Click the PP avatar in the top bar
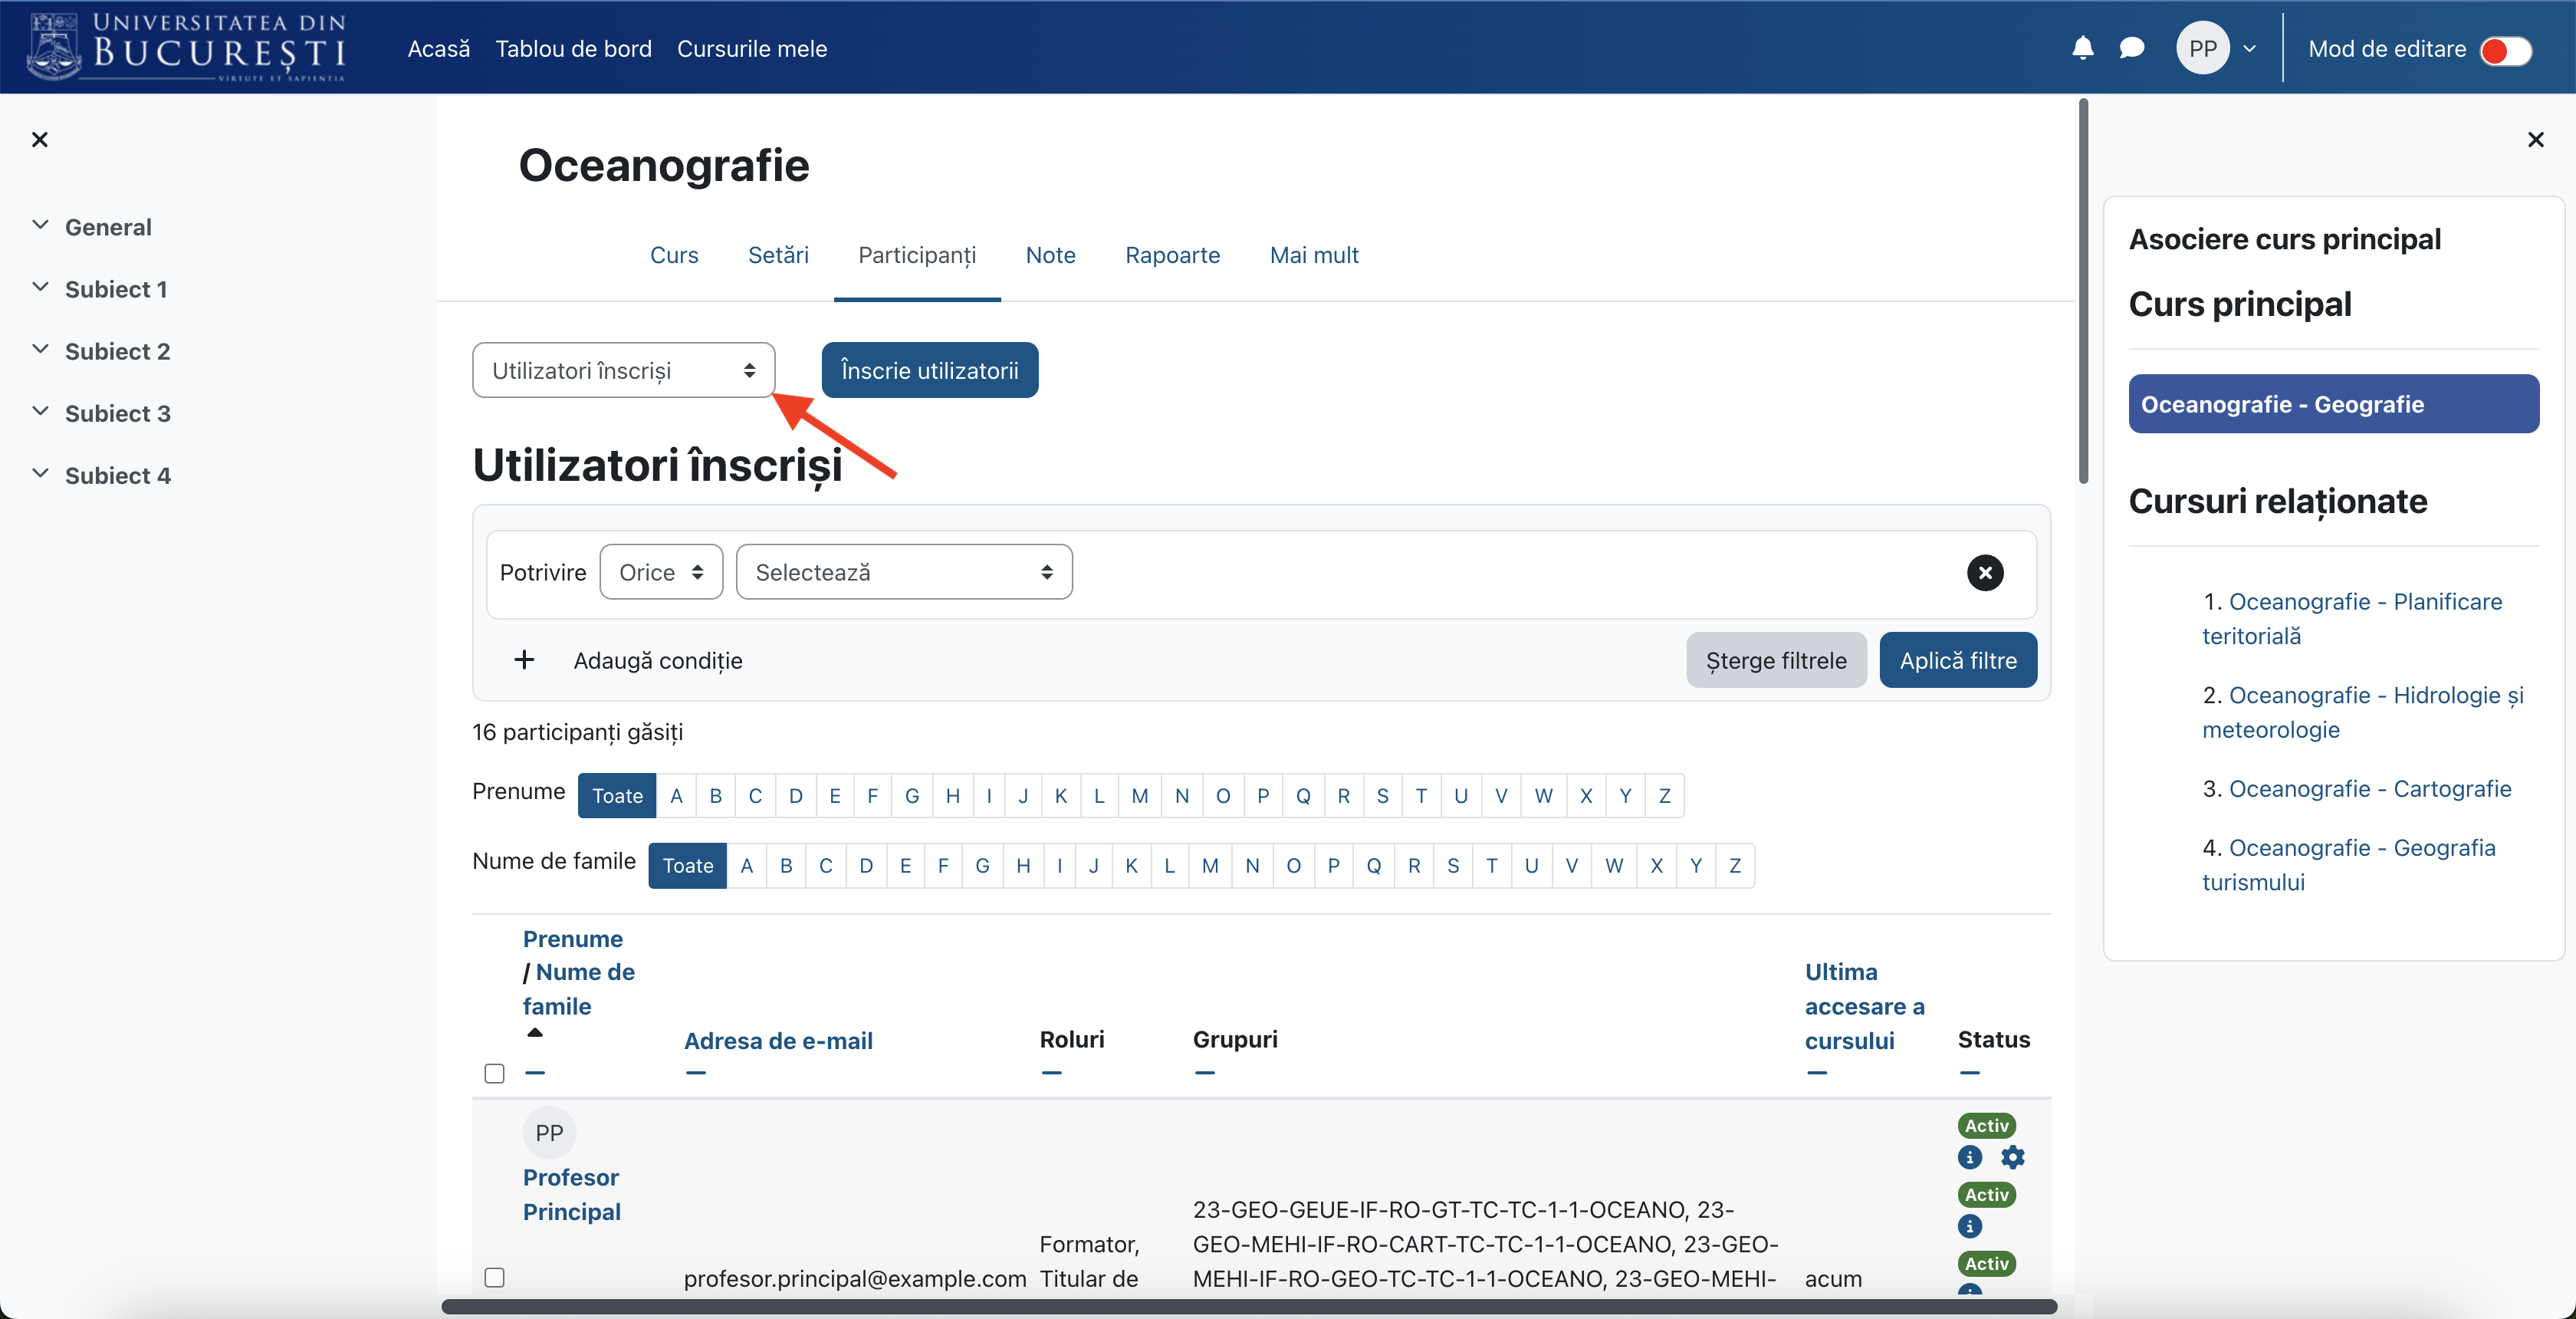This screenshot has width=2576, height=1319. (x=2203, y=48)
